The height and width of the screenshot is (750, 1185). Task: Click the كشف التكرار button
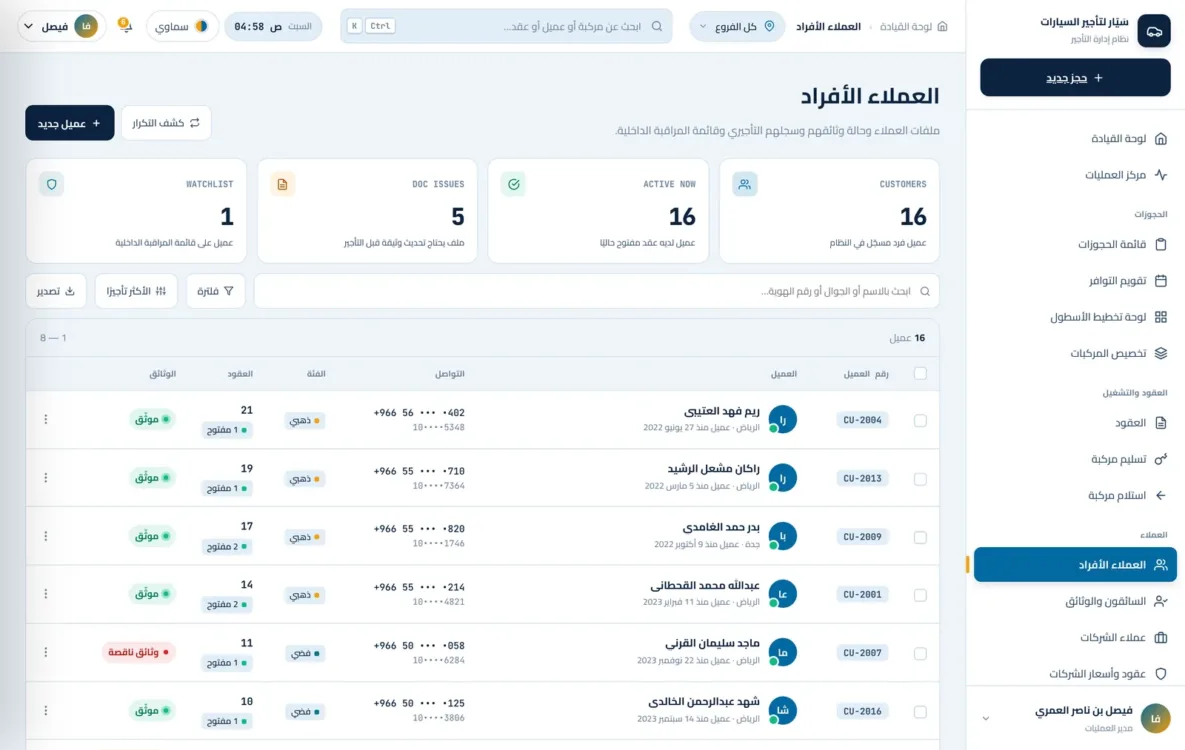[x=166, y=122]
